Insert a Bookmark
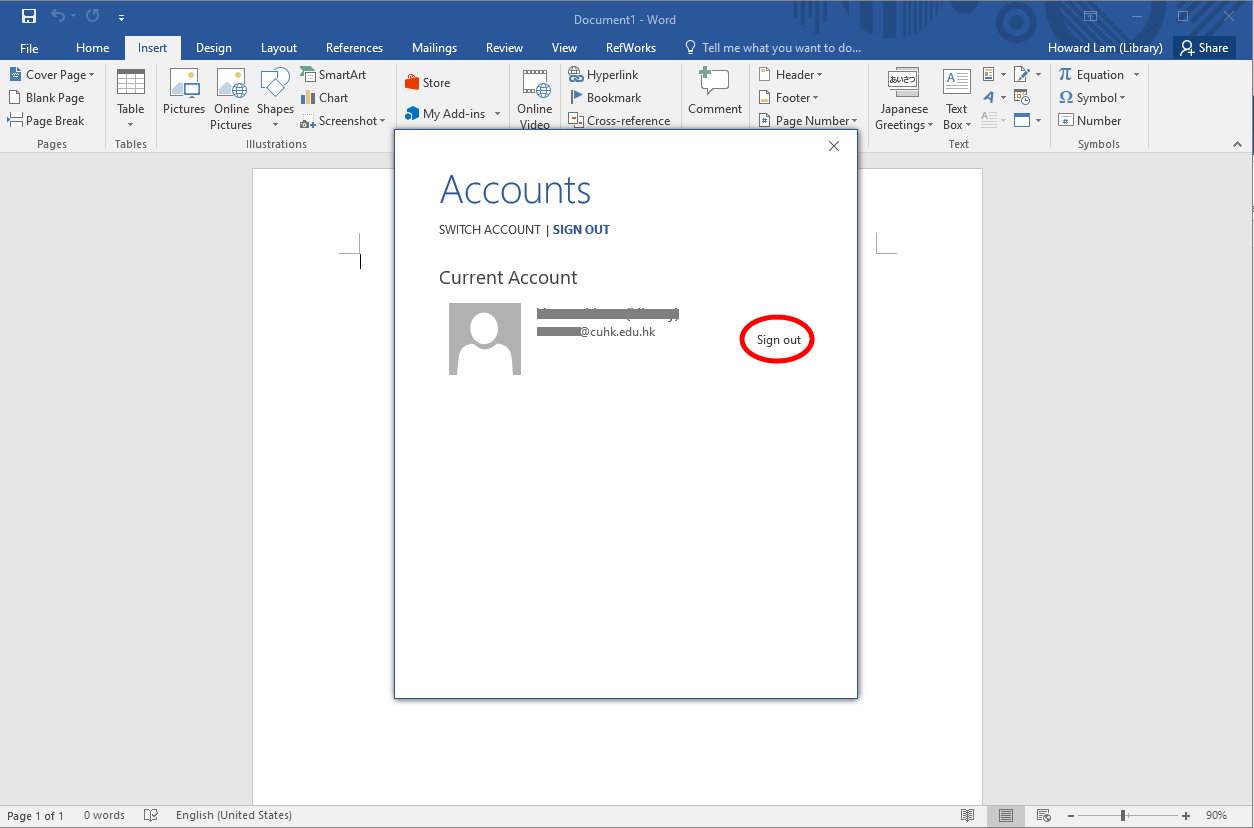This screenshot has height=828, width=1254. click(x=605, y=98)
